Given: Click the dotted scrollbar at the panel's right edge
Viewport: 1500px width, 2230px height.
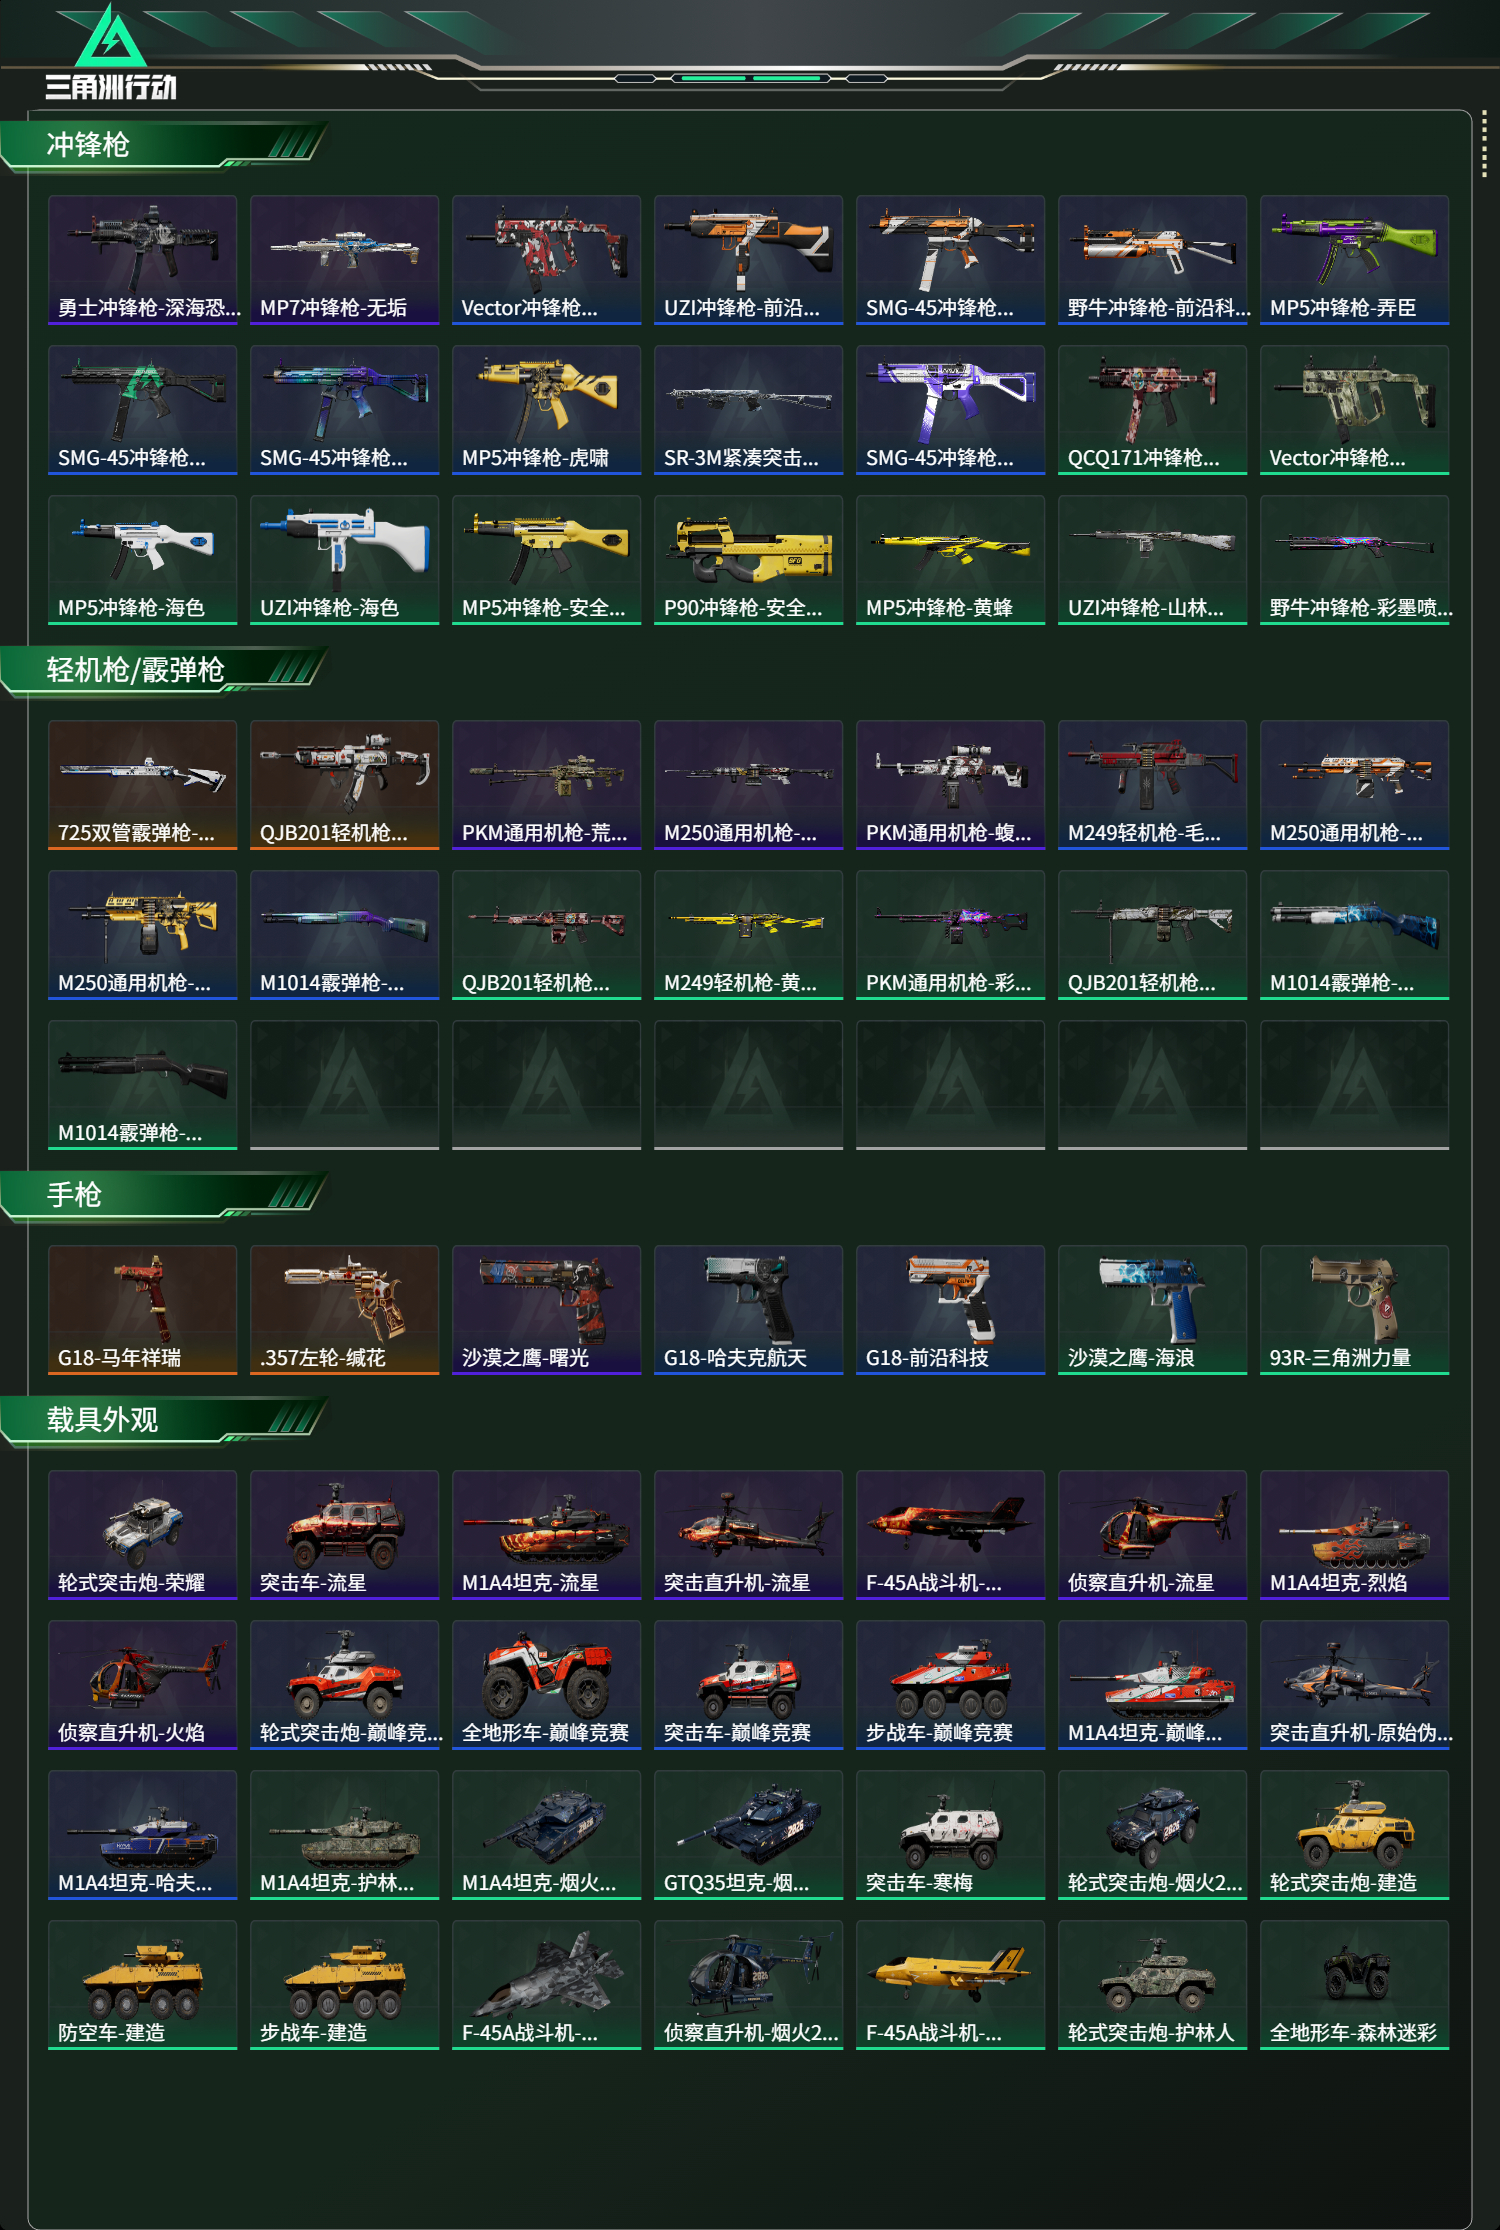Looking at the screenshot, I should coord(1484,146).
